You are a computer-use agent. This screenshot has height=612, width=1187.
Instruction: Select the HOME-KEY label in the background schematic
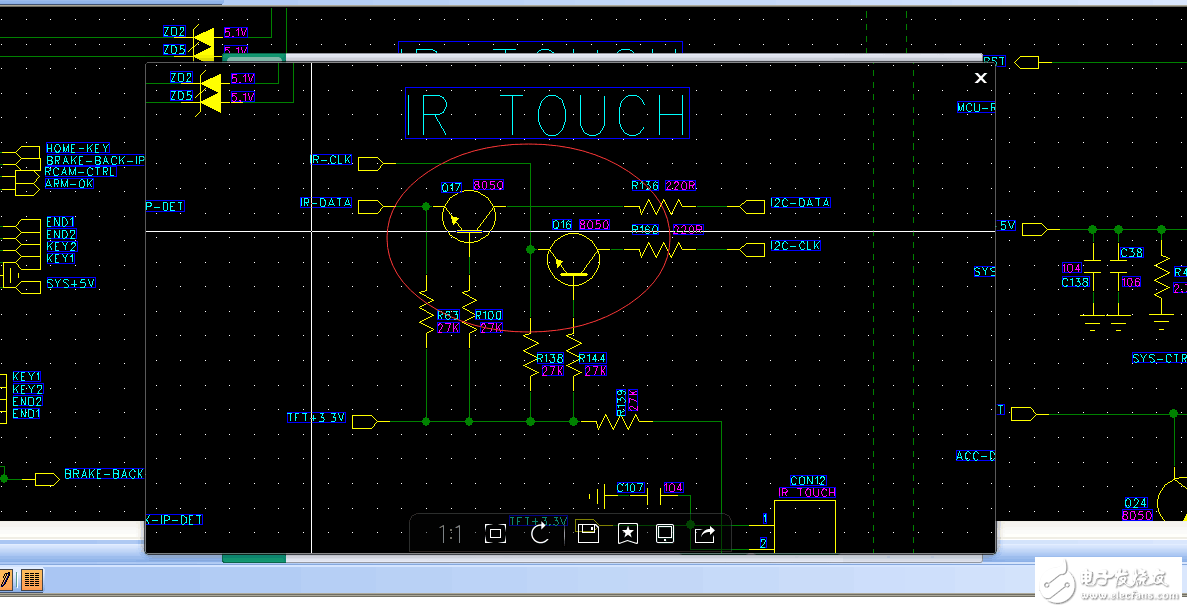tap(77, 148)
